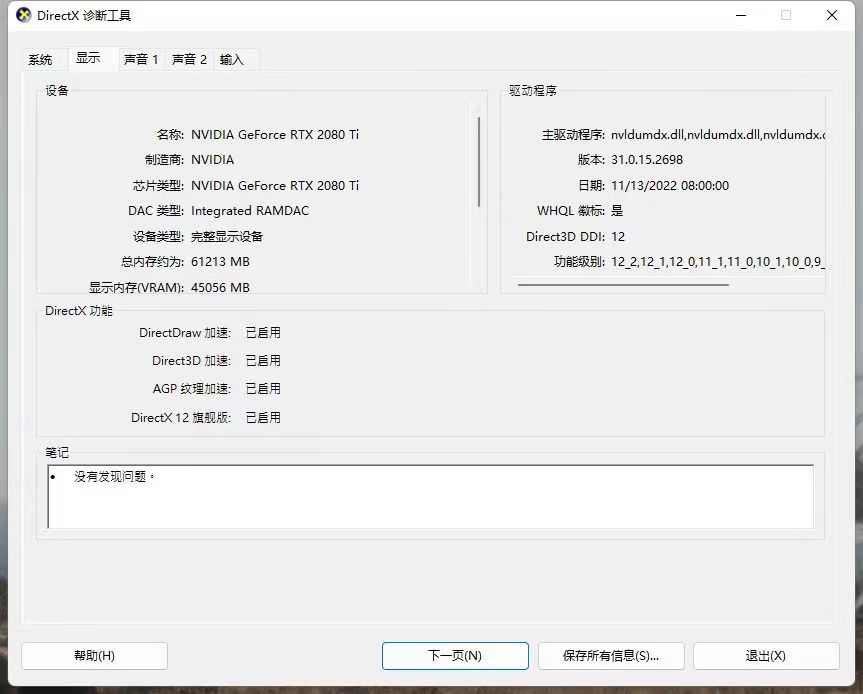Viewport: 863px width, 694px height.
Task: Click the DirectX title bar icon
Action: [x=24, y=15]
